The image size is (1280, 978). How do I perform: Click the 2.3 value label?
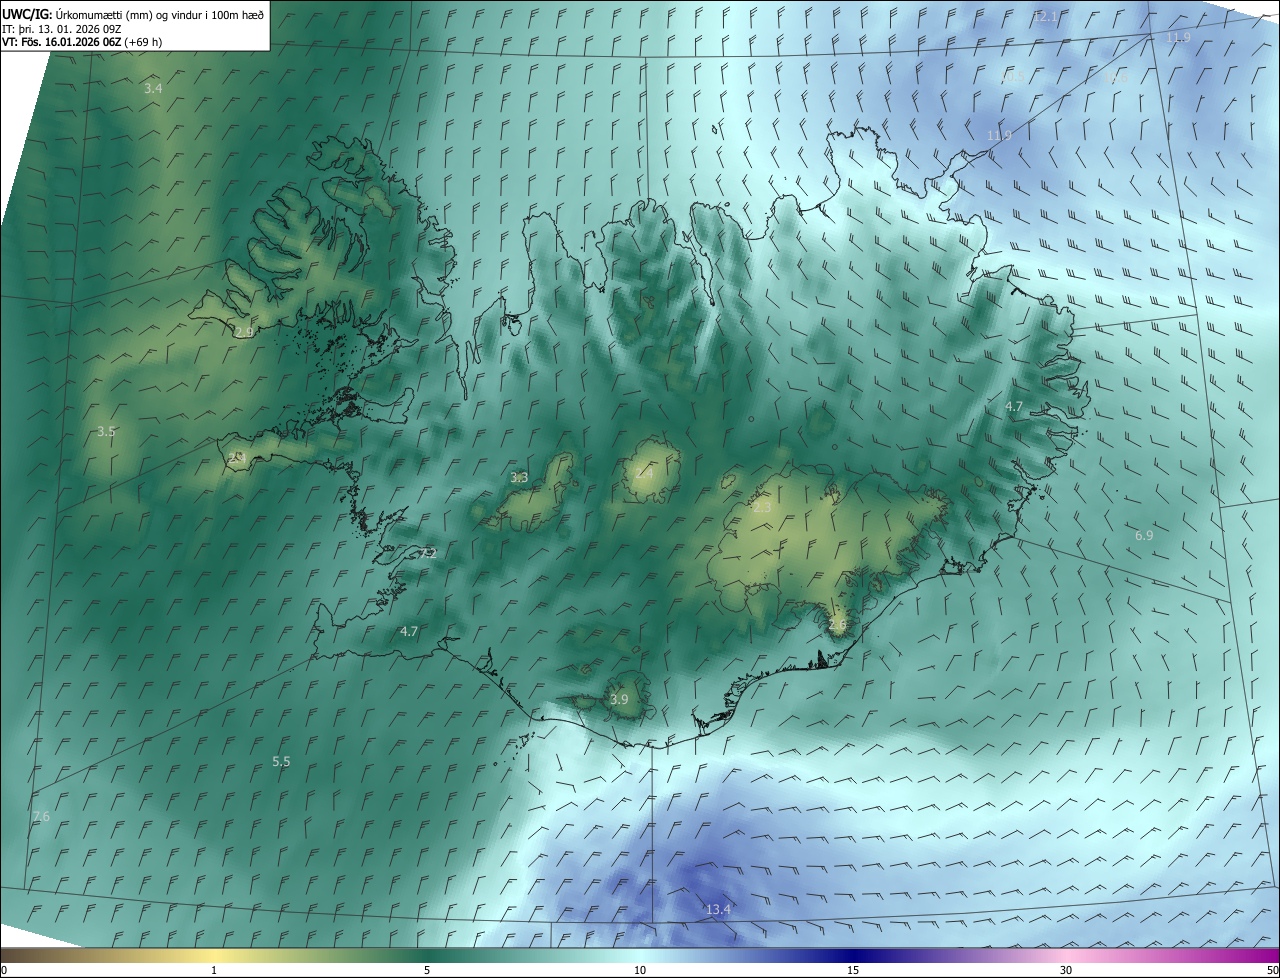click(x=762, y=508)
